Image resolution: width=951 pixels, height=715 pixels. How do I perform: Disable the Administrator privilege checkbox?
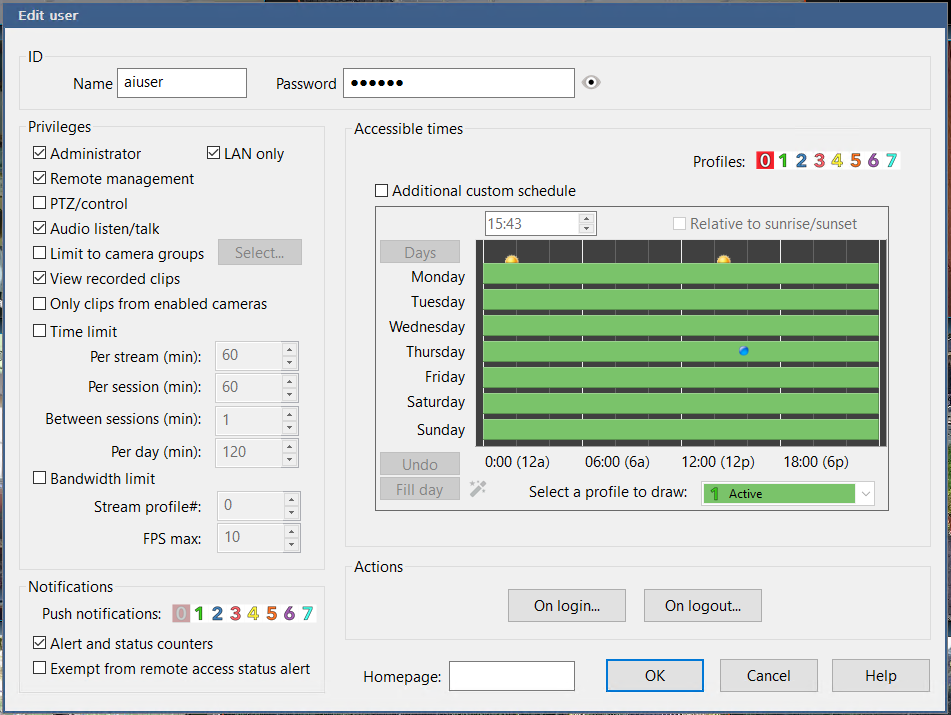pyautogui.click(x=40, y=154)
